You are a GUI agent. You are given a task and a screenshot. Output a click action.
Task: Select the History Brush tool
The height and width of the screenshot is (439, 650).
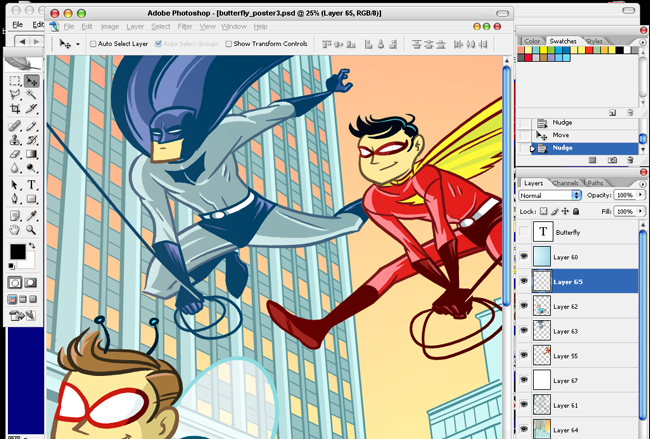(x=32, y=140)
